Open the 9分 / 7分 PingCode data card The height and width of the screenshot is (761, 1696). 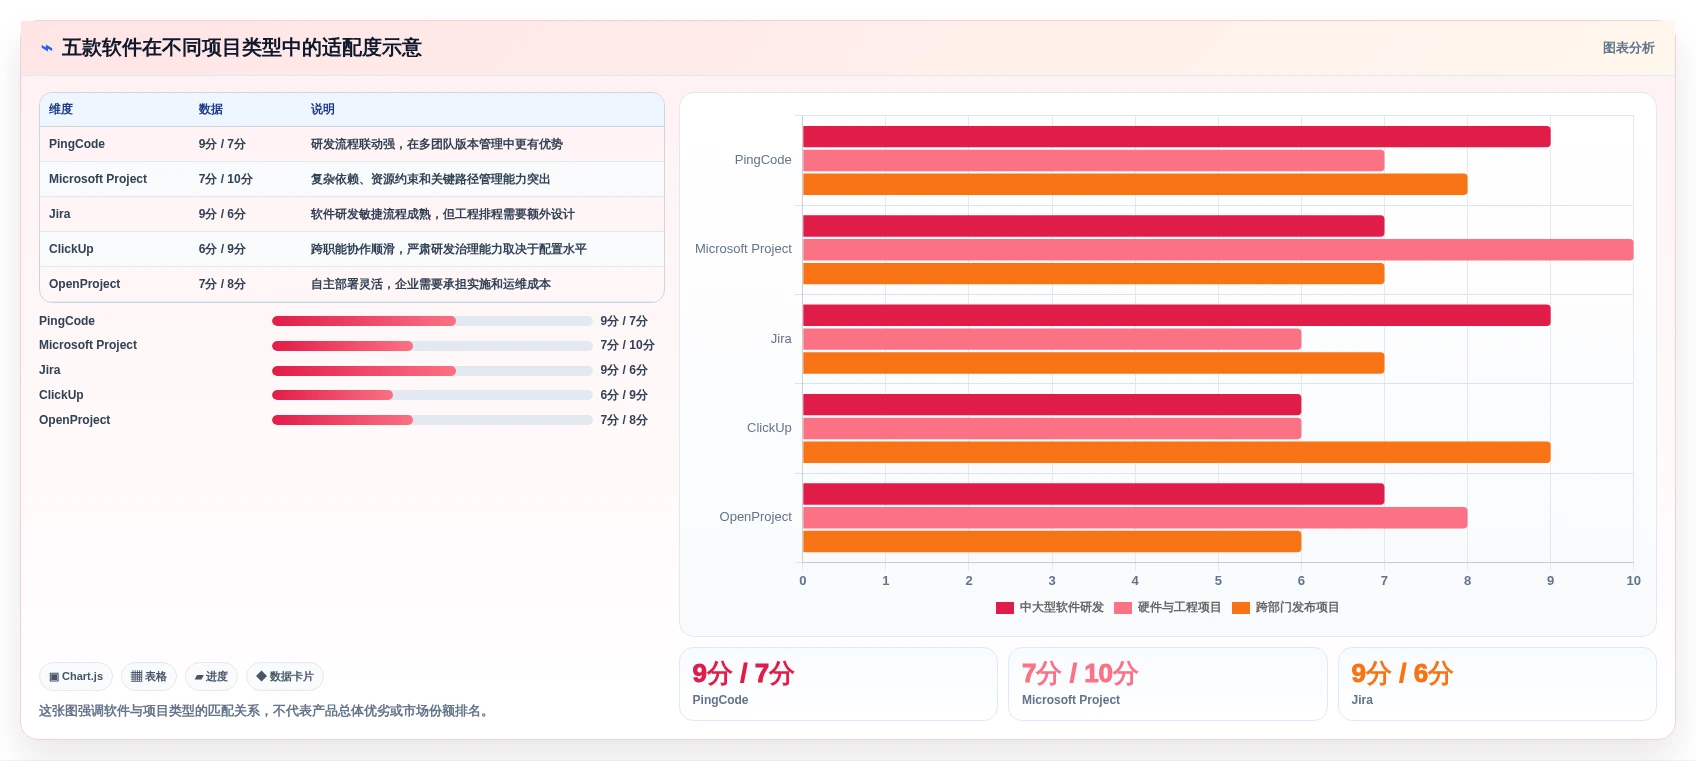[x=838, y=684]
